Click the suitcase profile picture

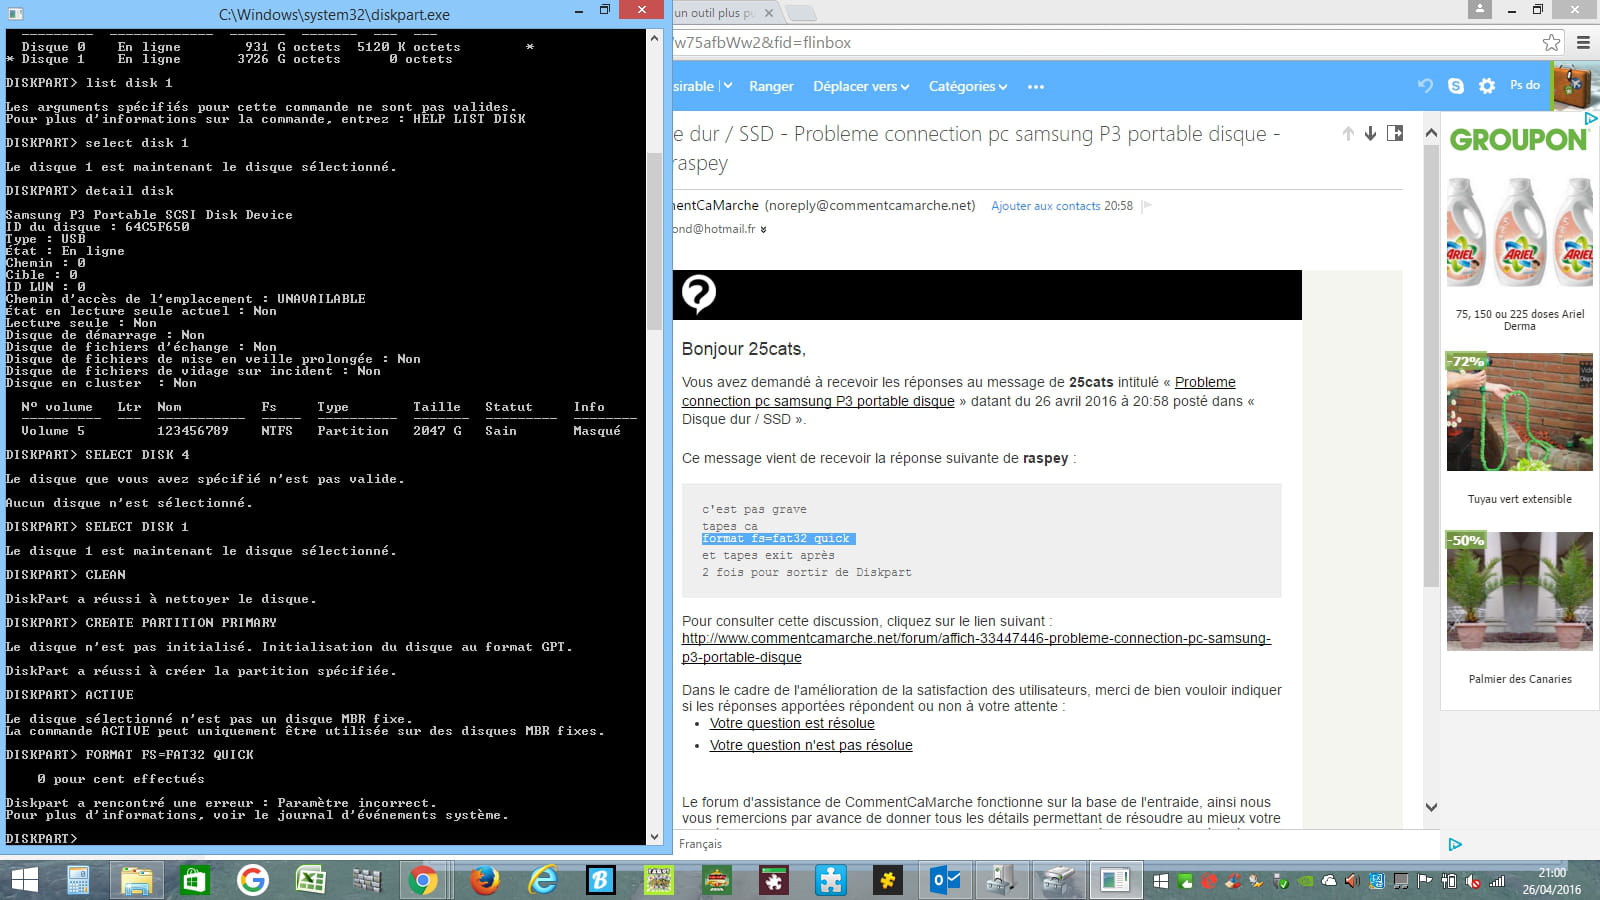pyautogui.click(x=1575, y=86)
